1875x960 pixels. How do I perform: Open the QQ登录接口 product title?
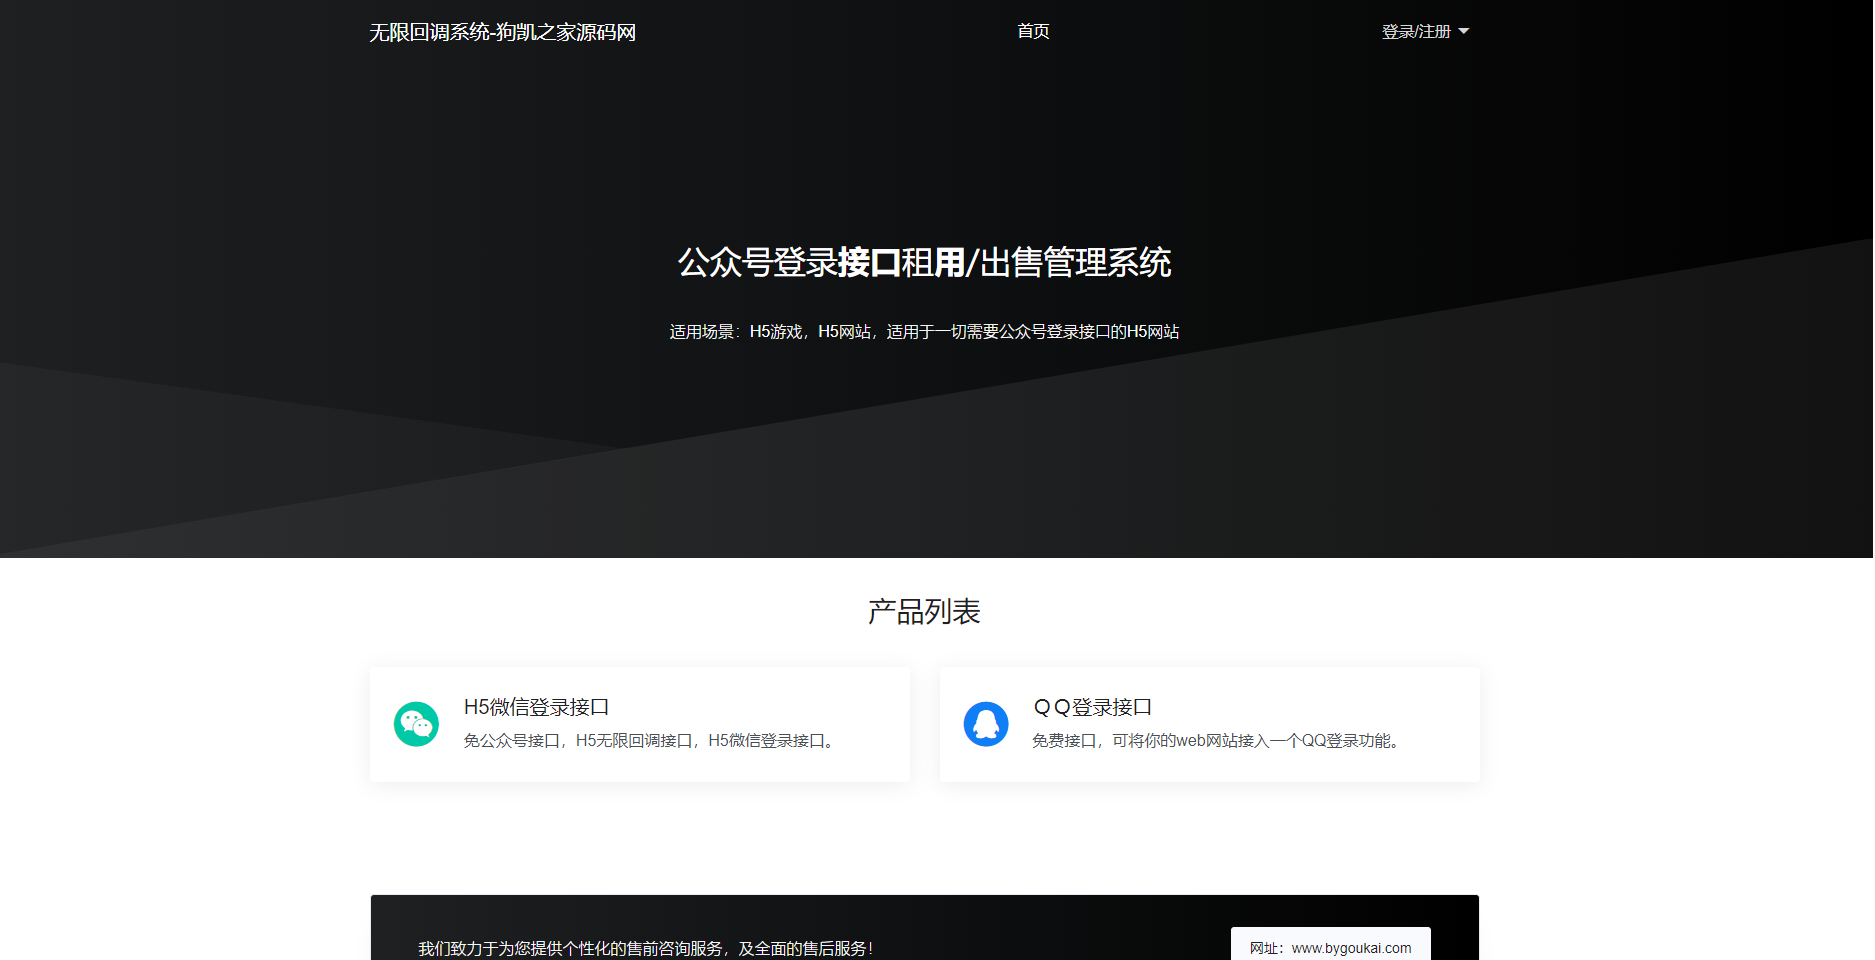1092,707
